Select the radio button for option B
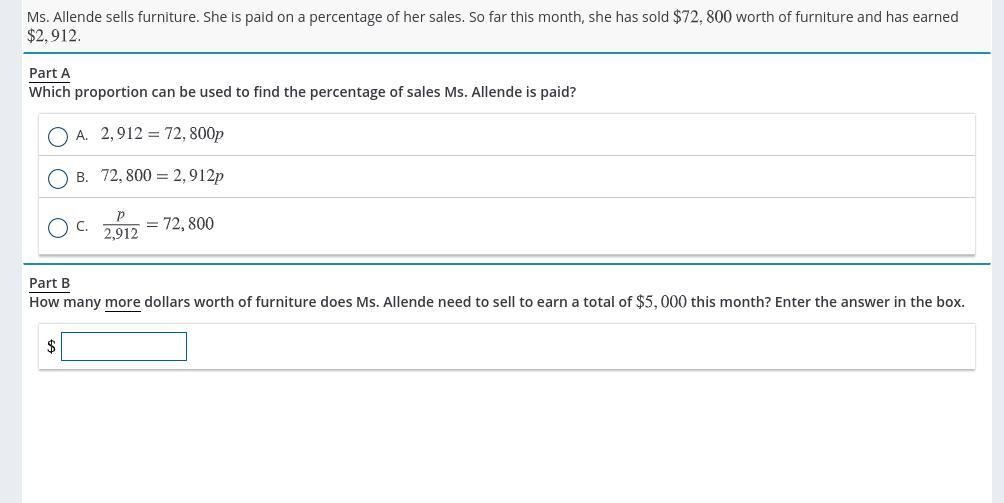Screen dimensions: 1004x503 [x=58, y=179]
